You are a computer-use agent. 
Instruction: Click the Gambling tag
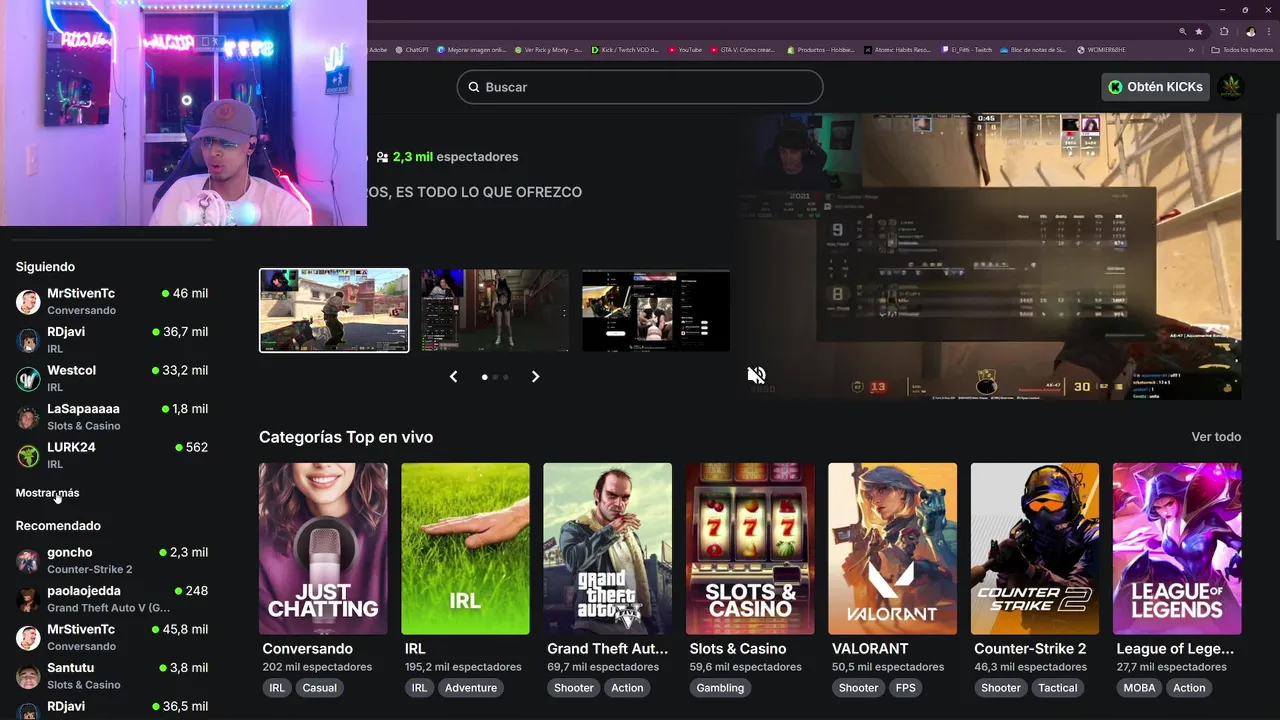tap(720, 688)
